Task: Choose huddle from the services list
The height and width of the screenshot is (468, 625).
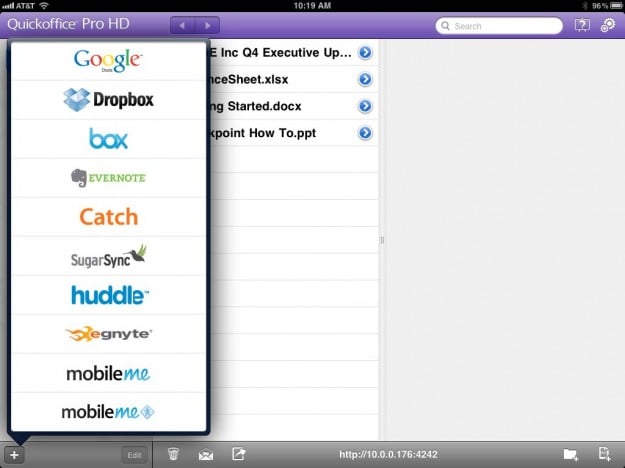Action: 108,295
